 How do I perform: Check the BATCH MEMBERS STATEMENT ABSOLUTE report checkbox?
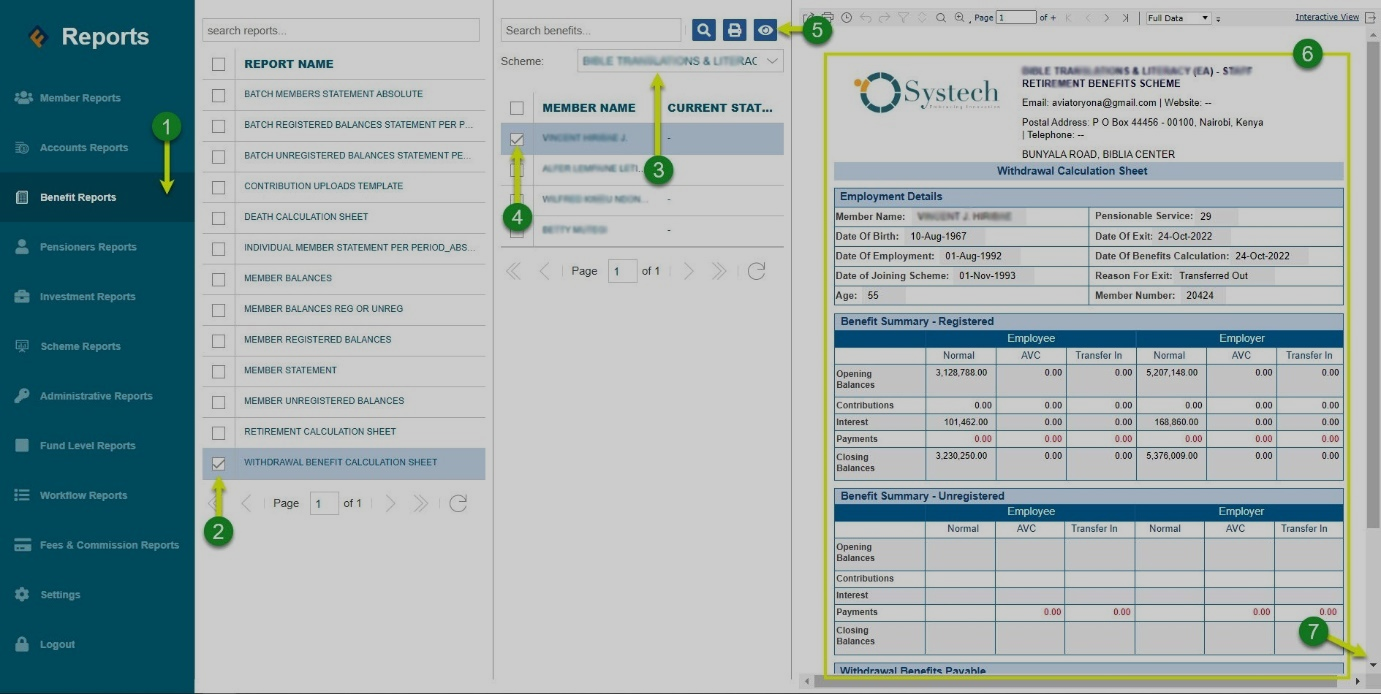[219, 93]
